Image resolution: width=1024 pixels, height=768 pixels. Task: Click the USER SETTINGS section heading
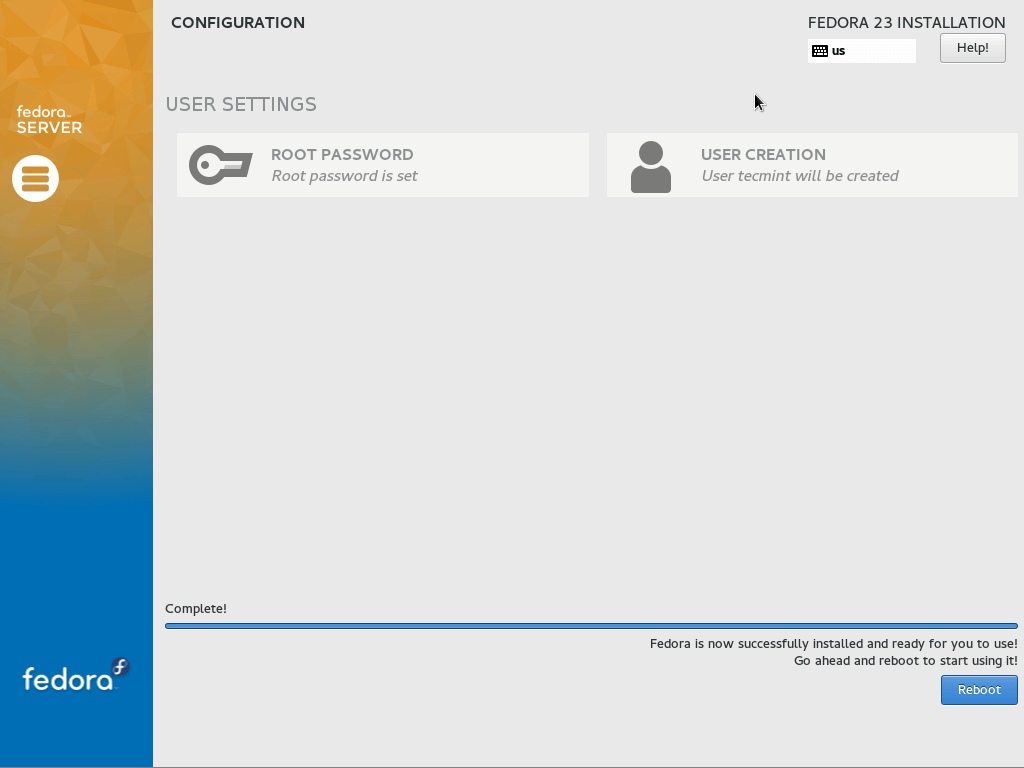point(241,105)
